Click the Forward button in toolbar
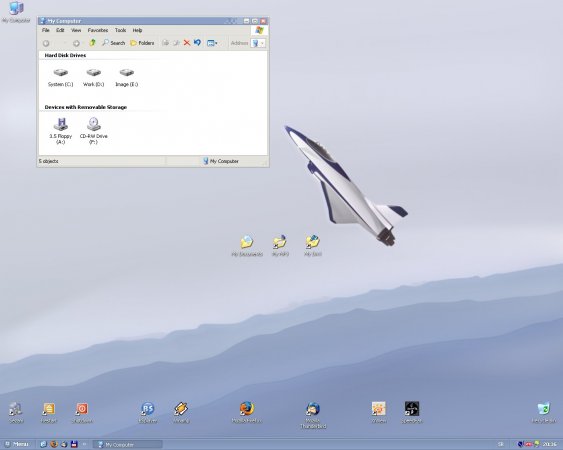The height and width of the screenshot is (450, 563). 76,43
